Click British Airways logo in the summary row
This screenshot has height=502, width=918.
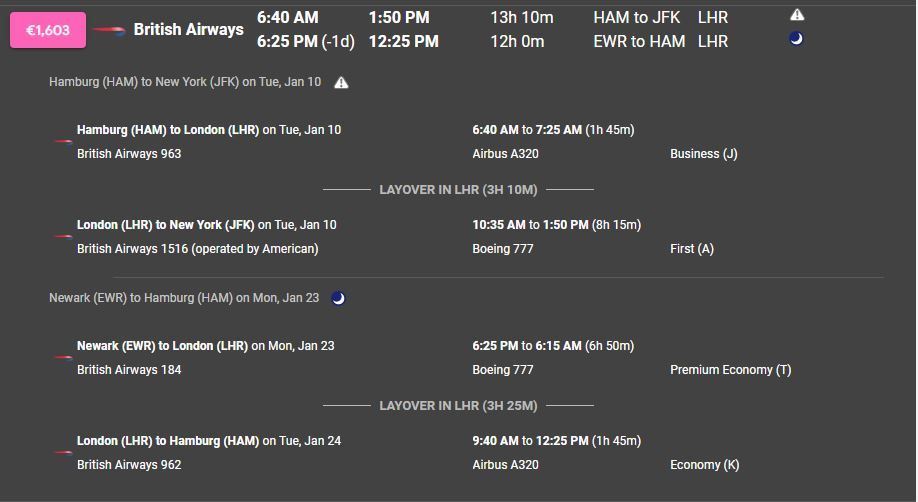click(x=109, y=30)
